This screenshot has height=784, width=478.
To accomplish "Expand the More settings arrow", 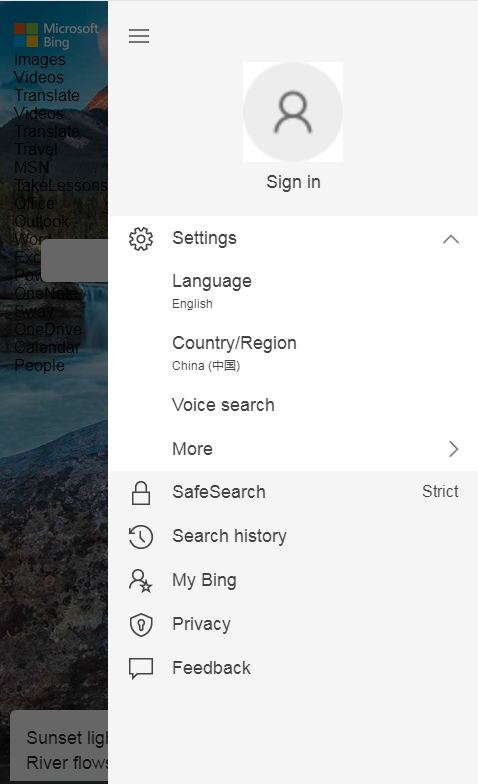I will coord(454,449).
